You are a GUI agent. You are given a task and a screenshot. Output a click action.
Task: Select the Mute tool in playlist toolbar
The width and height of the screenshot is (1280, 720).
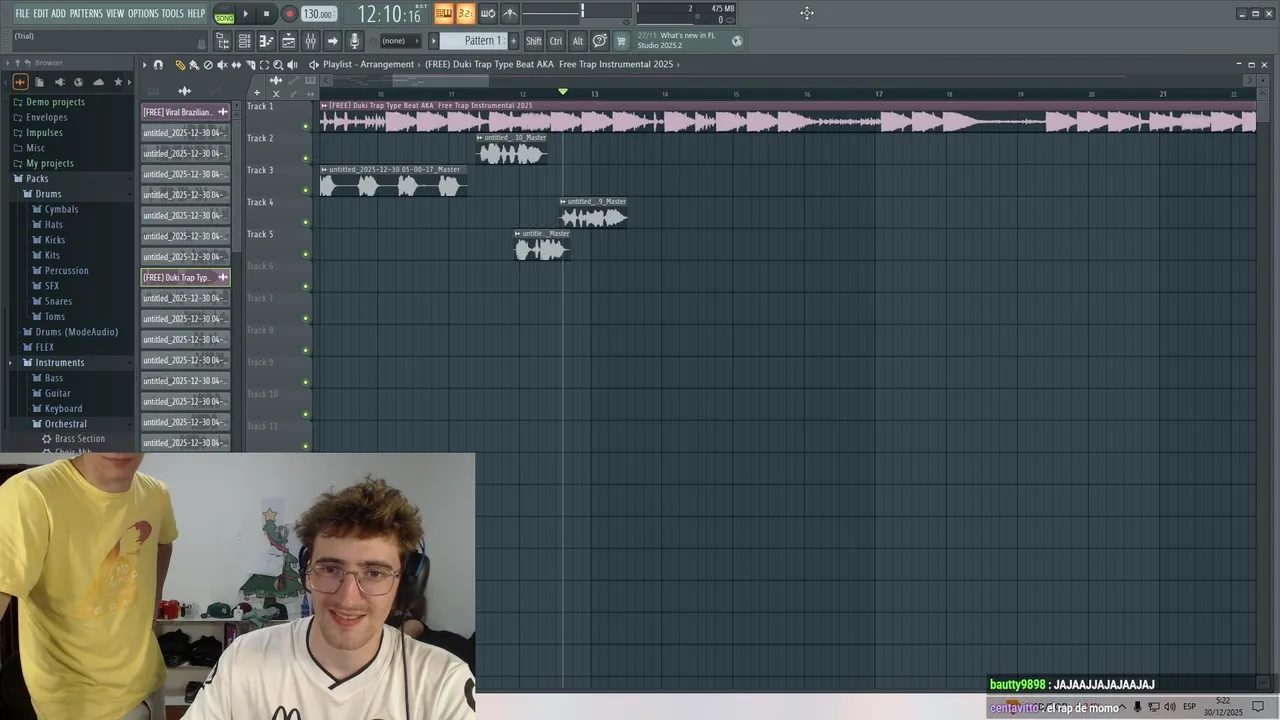222,65
